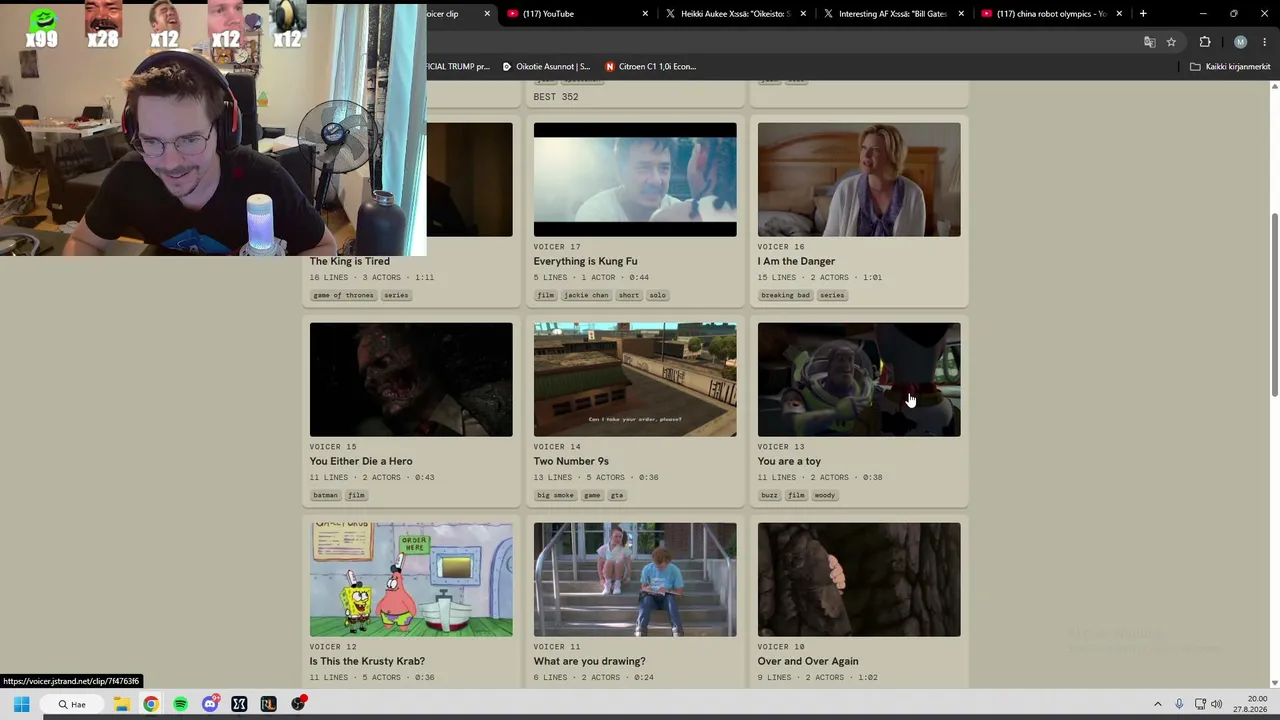Click the page's vertical scrollbar thumb

[x=1274, y=304]
